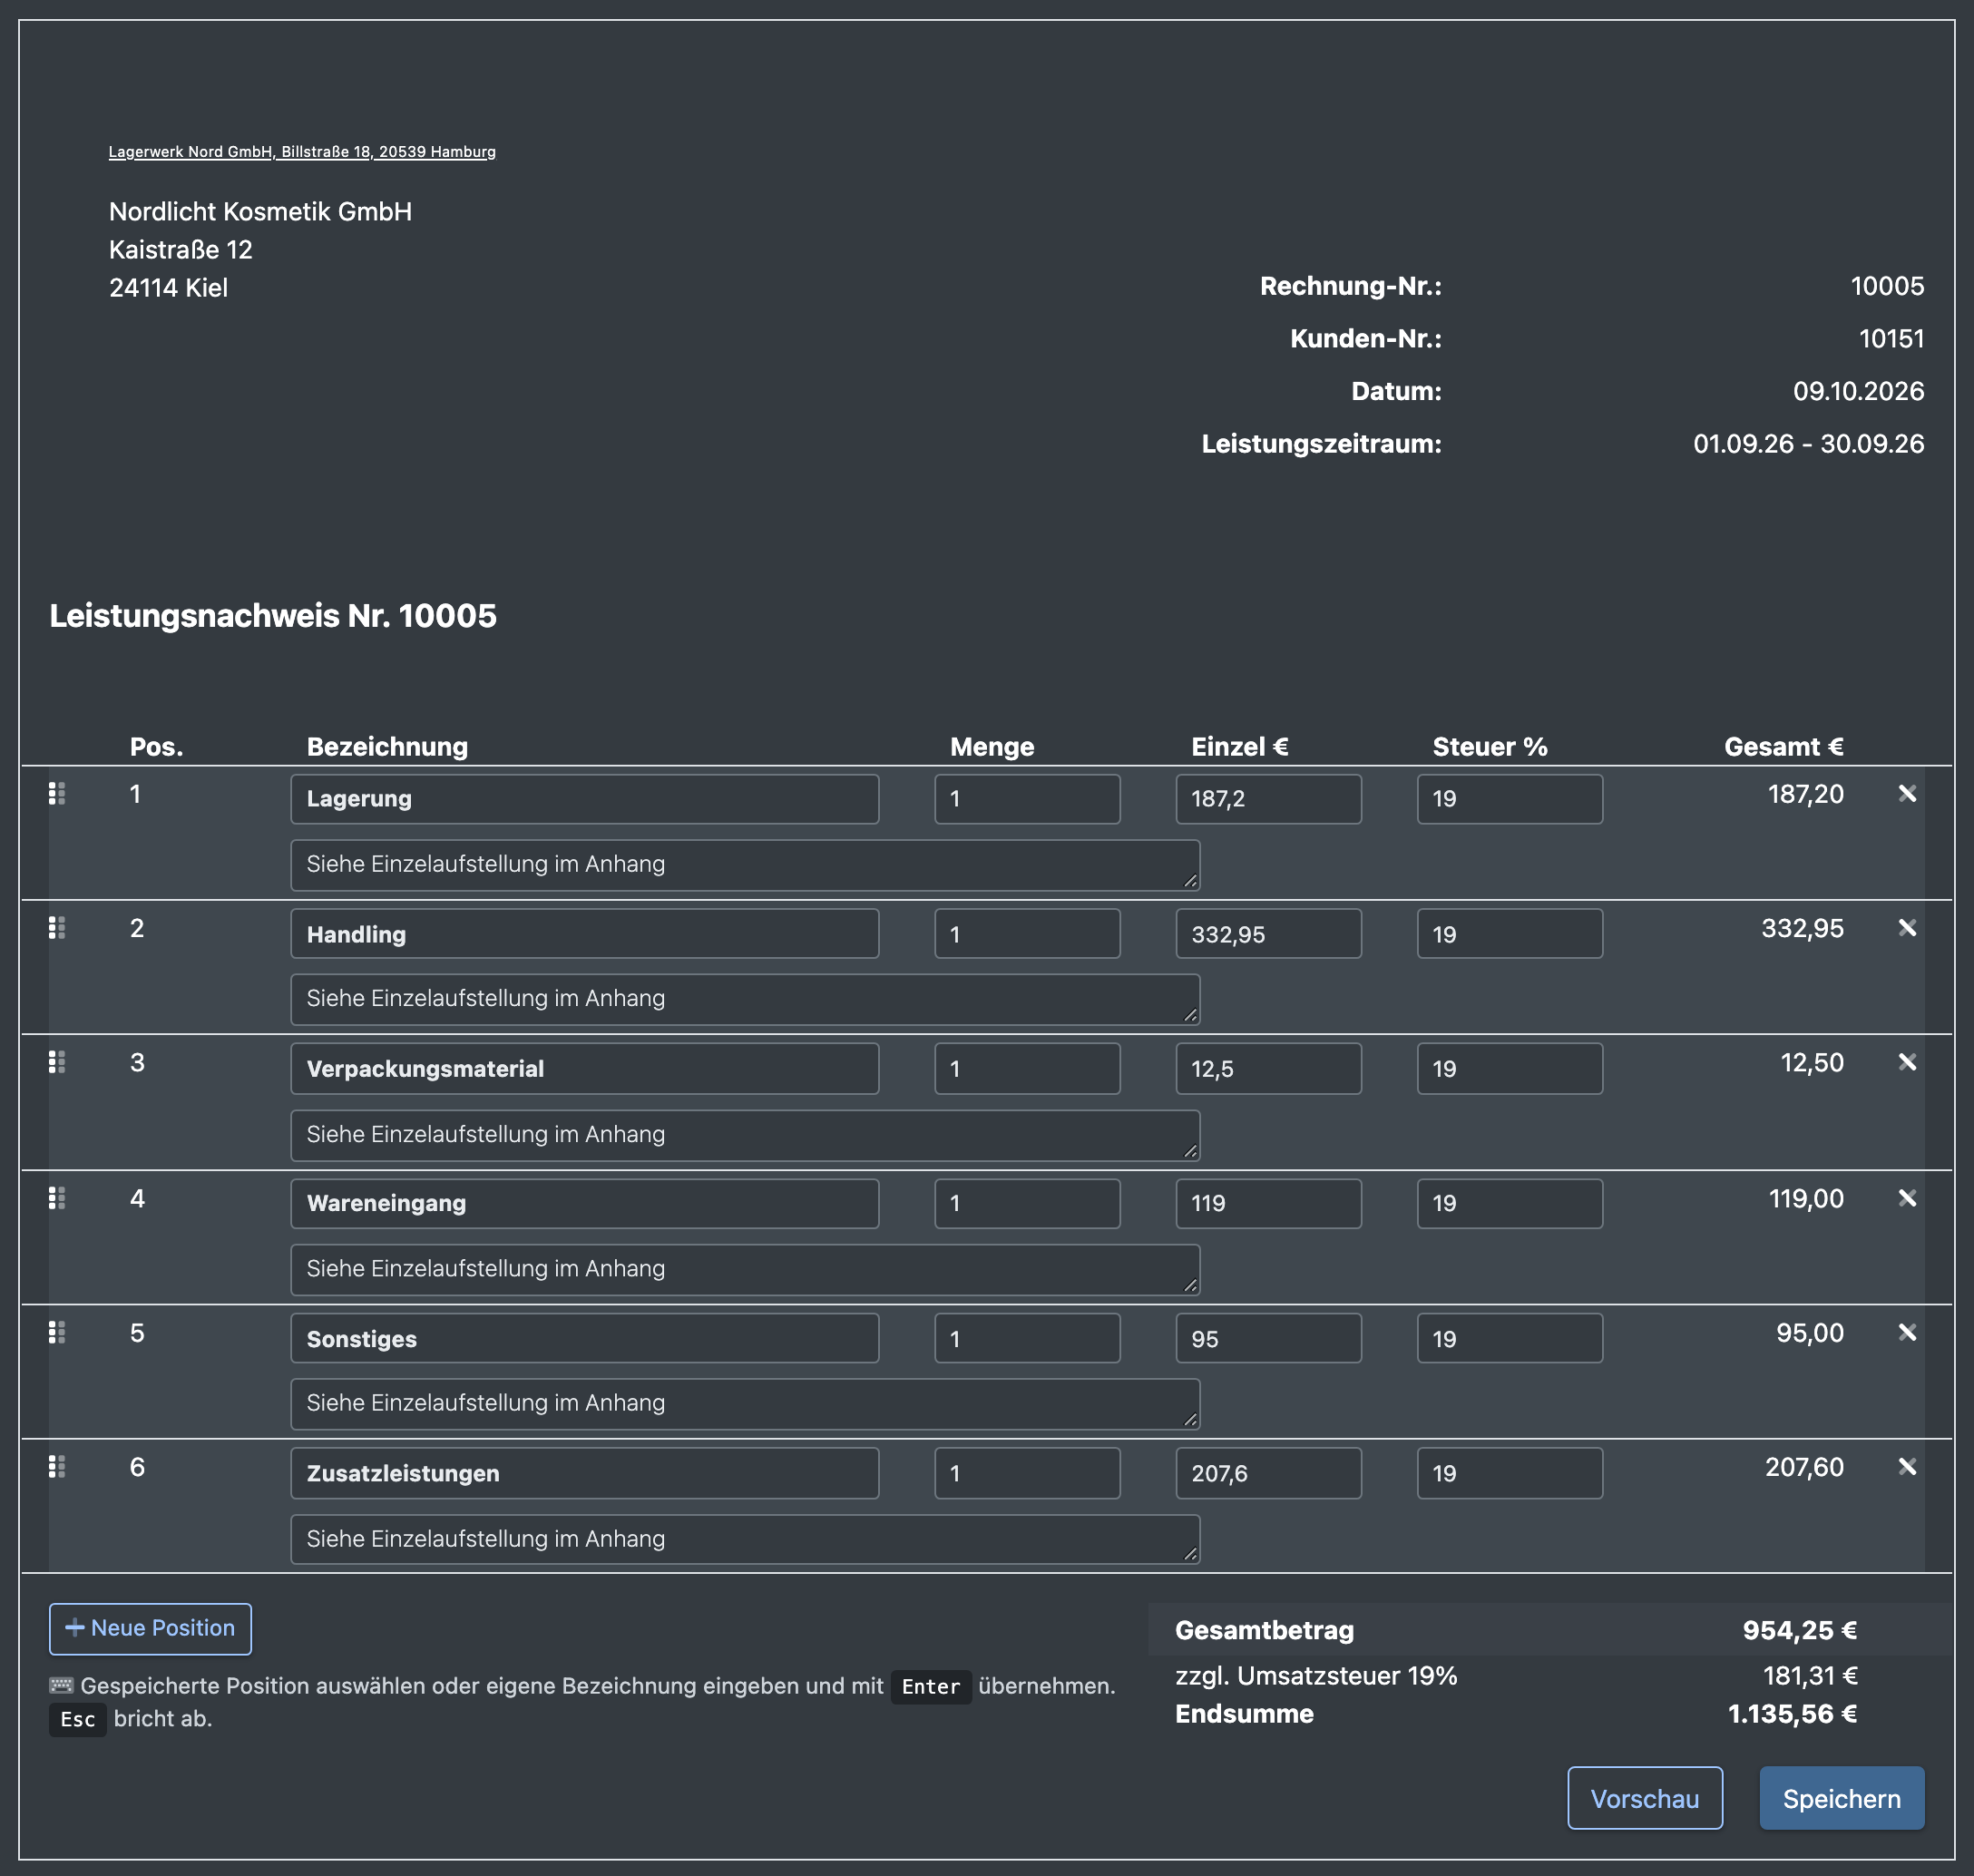Screen dimensions: 1974x1876
Task: Click the sender address line Lagerwerk Nord GmbH
Action: (x=302, y=152)
